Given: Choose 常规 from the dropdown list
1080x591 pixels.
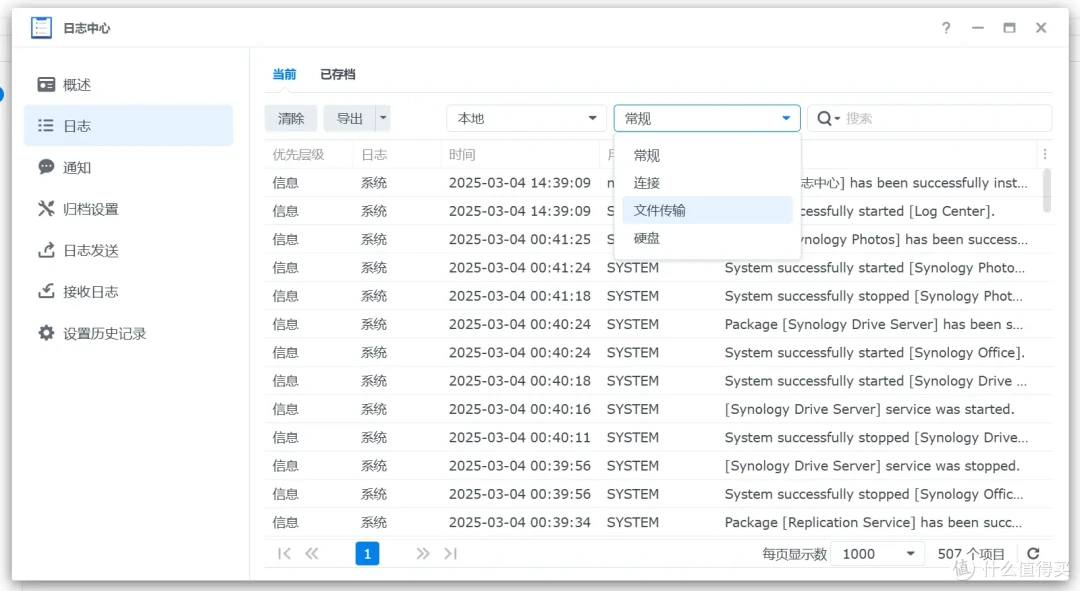Looking at the screenshot, I should pos(707,156).
